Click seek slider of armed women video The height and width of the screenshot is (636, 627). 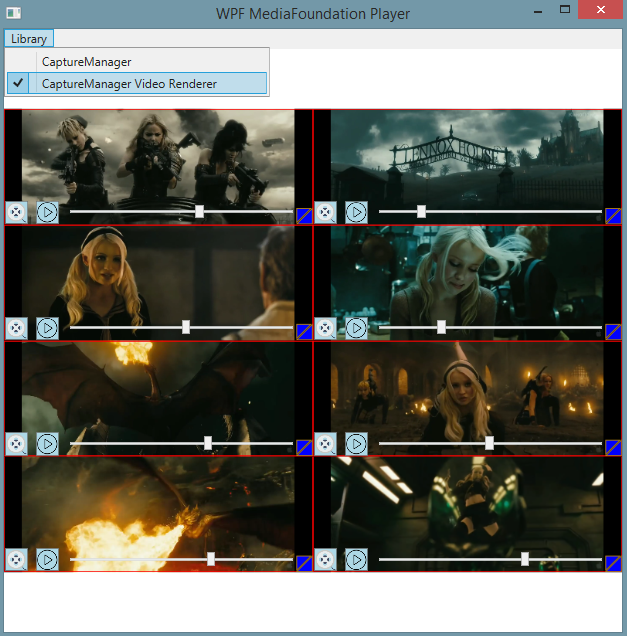181,211
